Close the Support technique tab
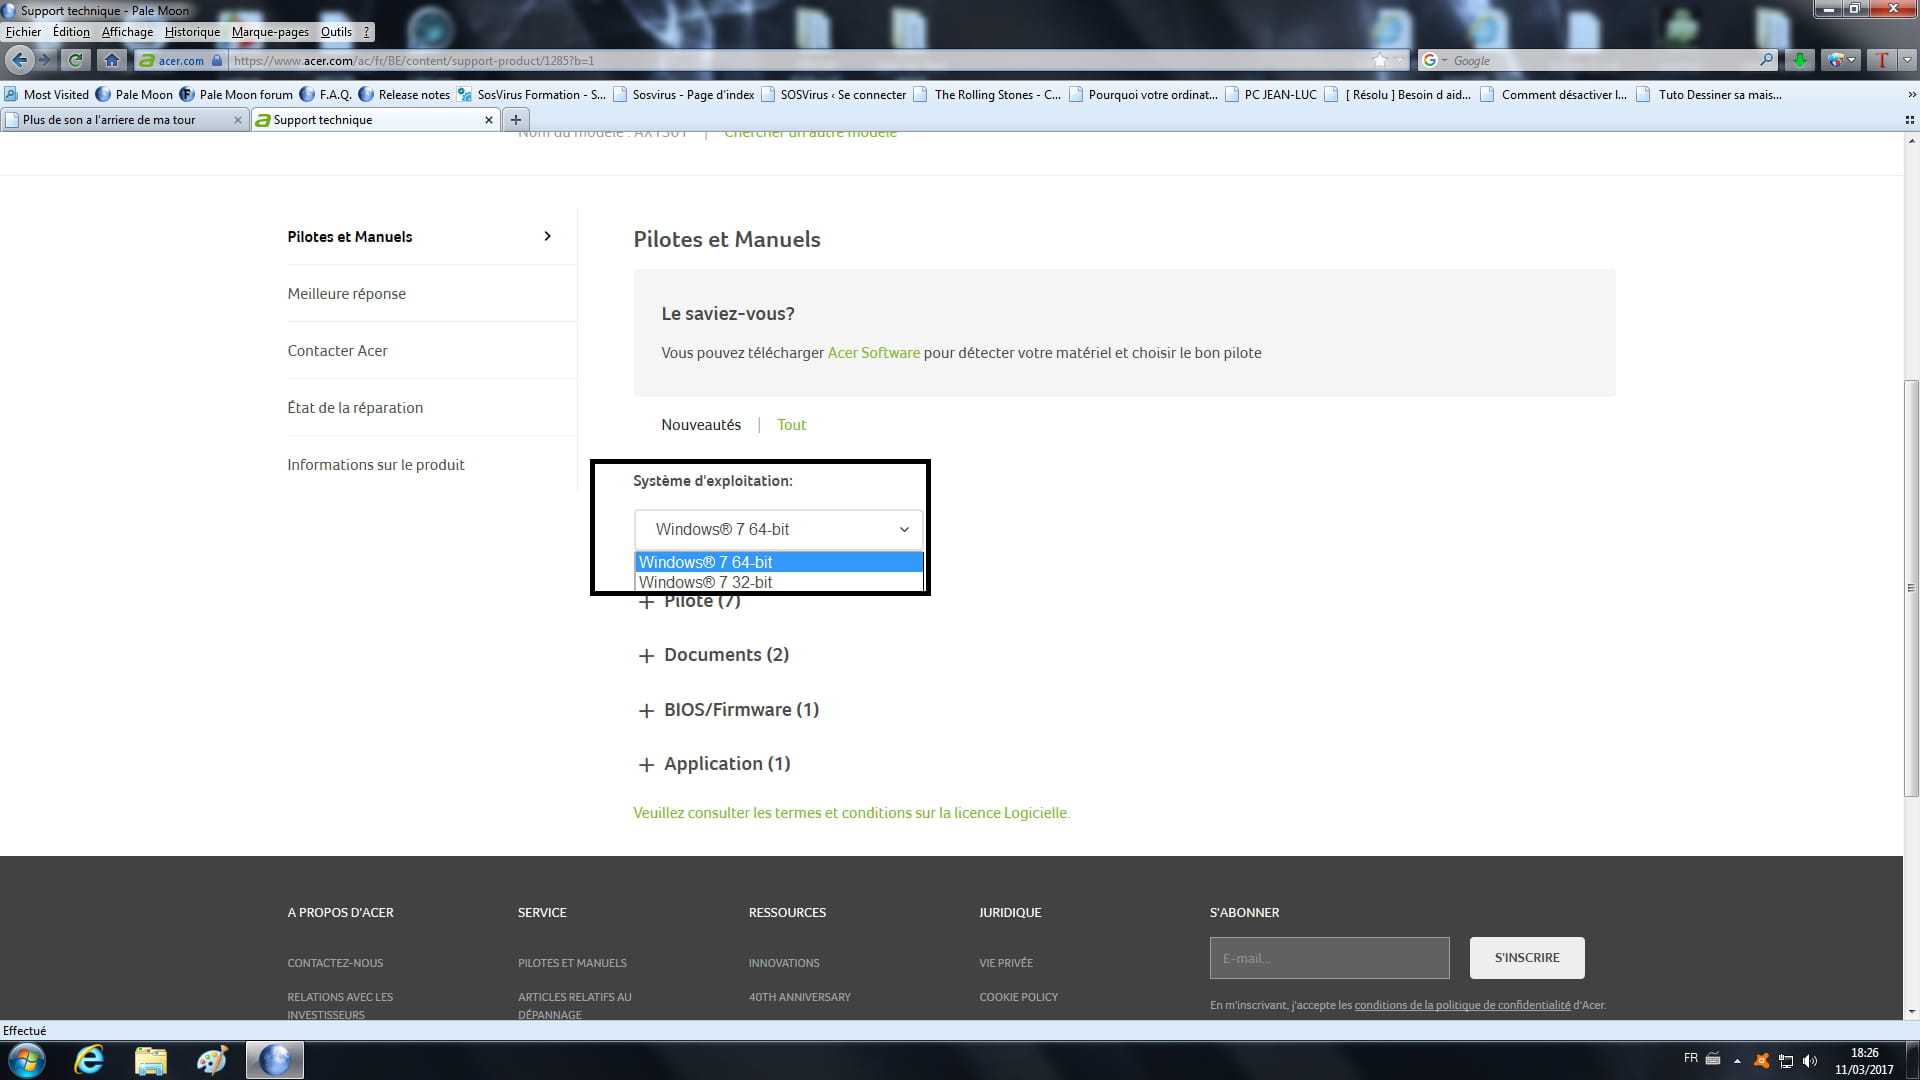Screen dimensions: 1920x1080 coord(489,120)
